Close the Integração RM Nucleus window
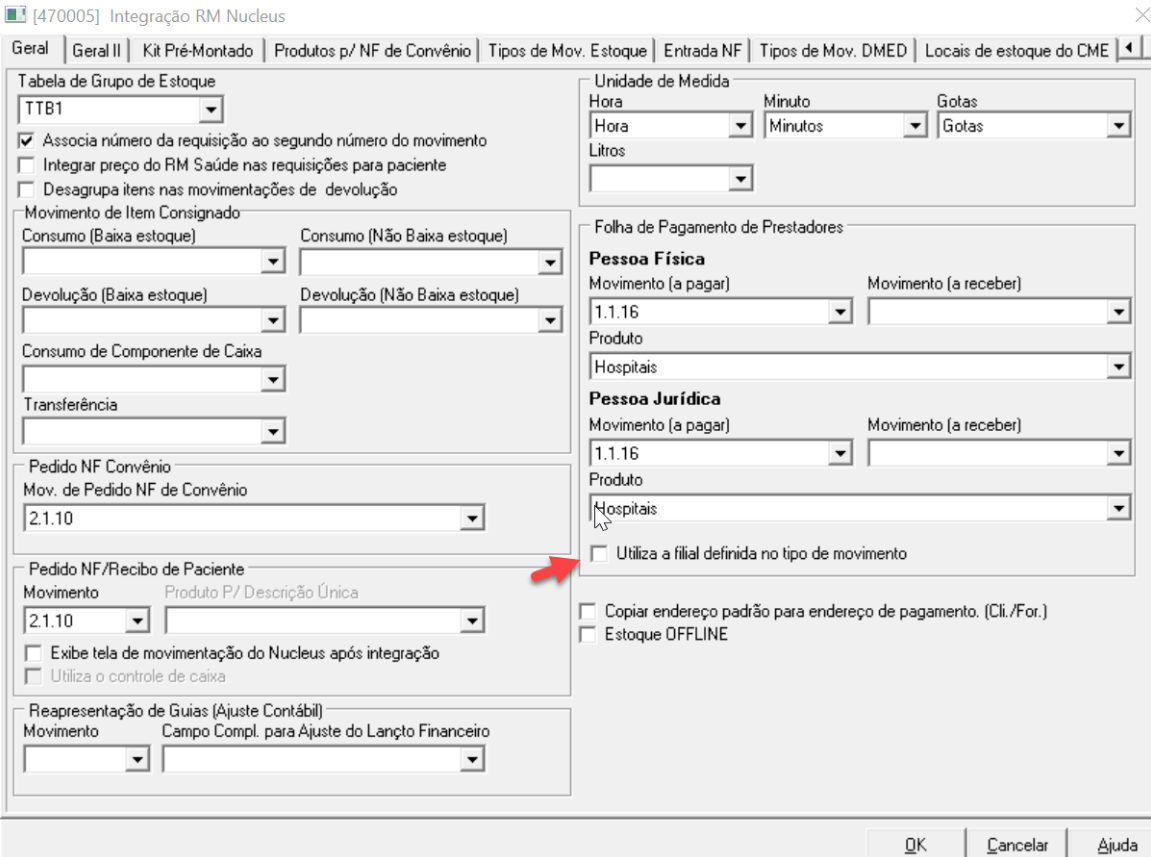Screen dimensions: 1151x857 (x=1141, y=15)
